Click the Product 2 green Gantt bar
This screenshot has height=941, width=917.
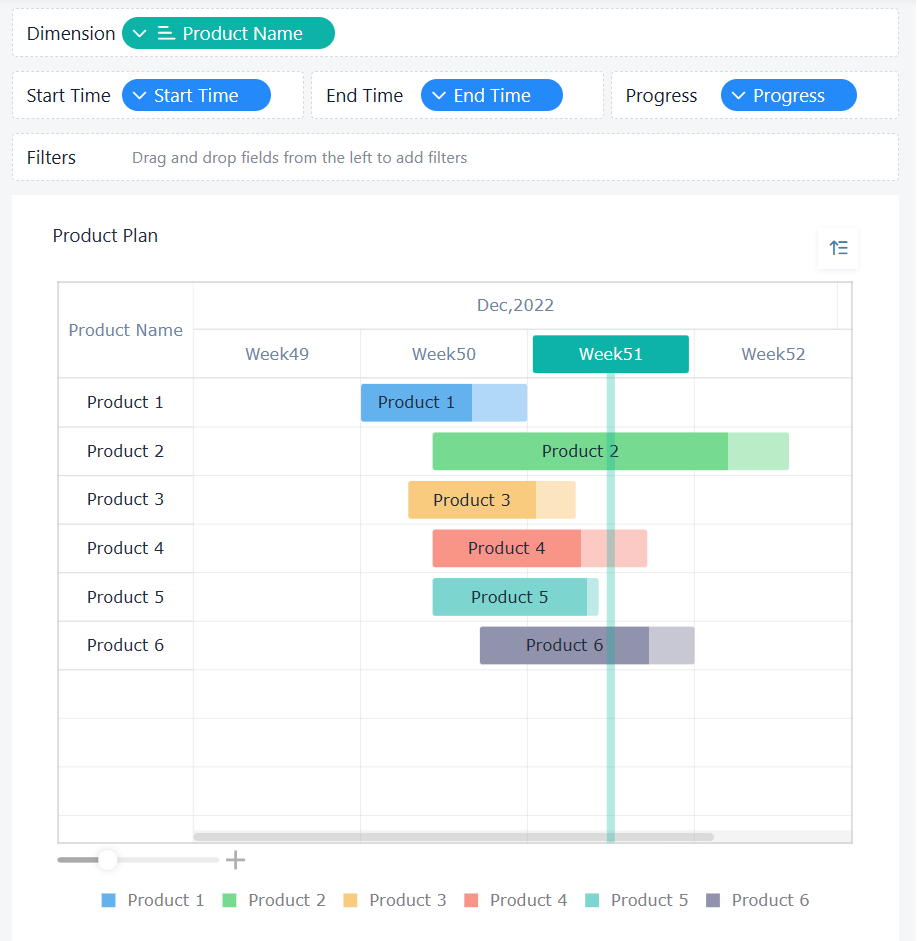580,451
